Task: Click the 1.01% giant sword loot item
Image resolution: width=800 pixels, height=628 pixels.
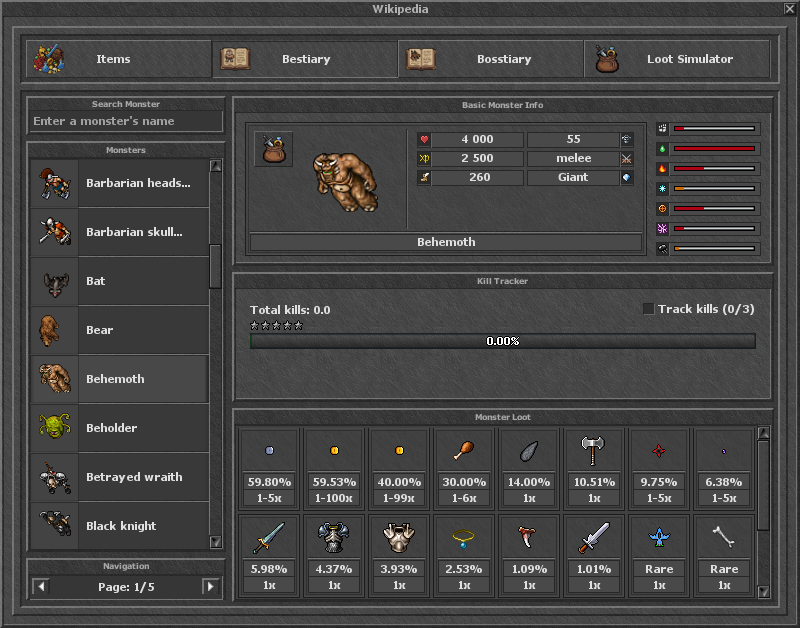Action: [594, 555]
